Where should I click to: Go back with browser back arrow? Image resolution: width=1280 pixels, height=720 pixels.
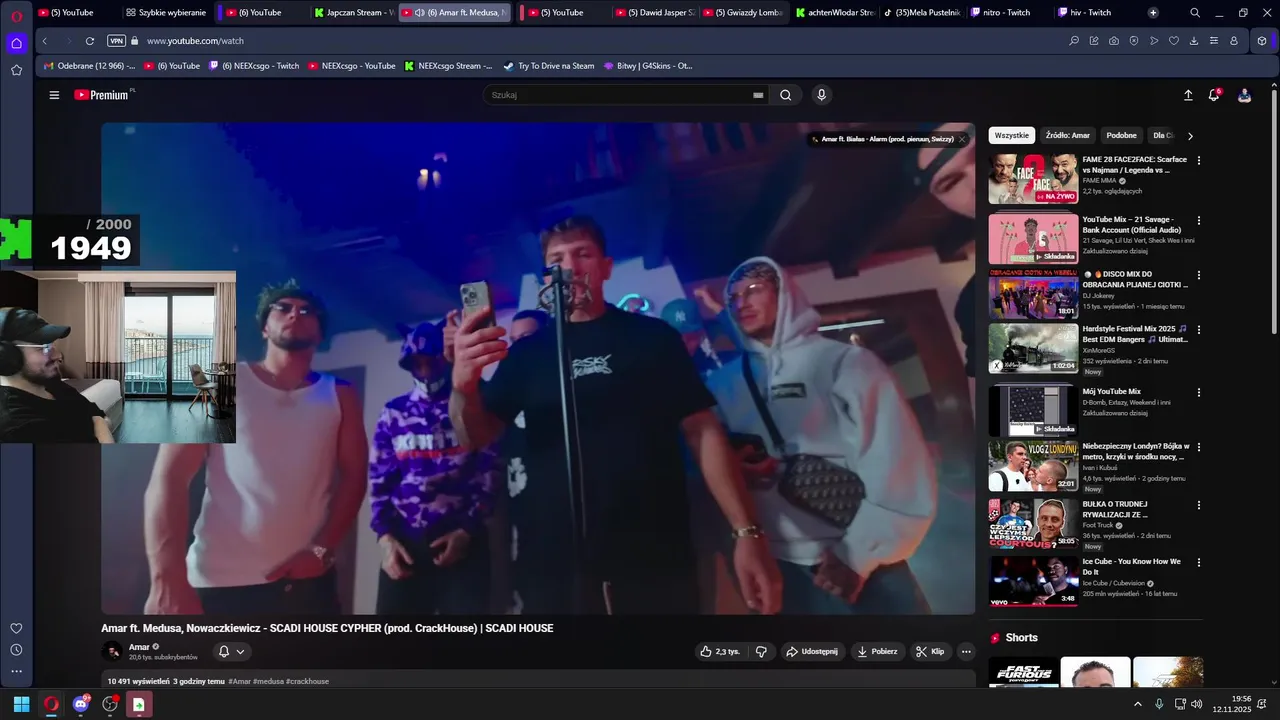(x=45, y=41)
